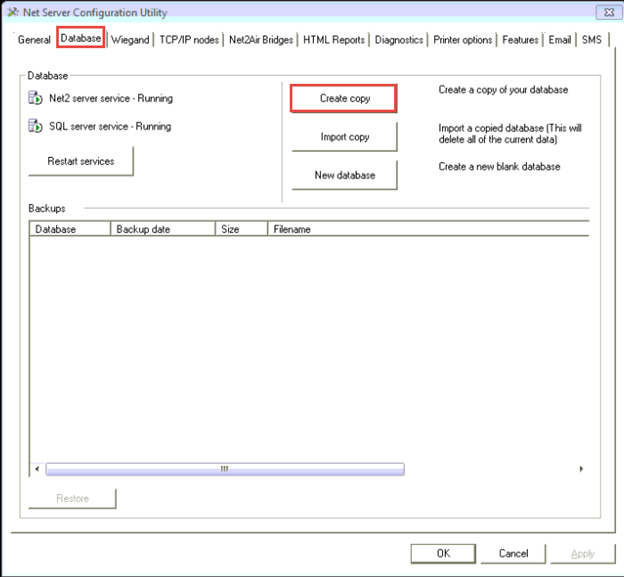Viewport: 624px width, 577px height.
Task: Open the Email tab
Action: pyautogui.click(x=560, y=40)
